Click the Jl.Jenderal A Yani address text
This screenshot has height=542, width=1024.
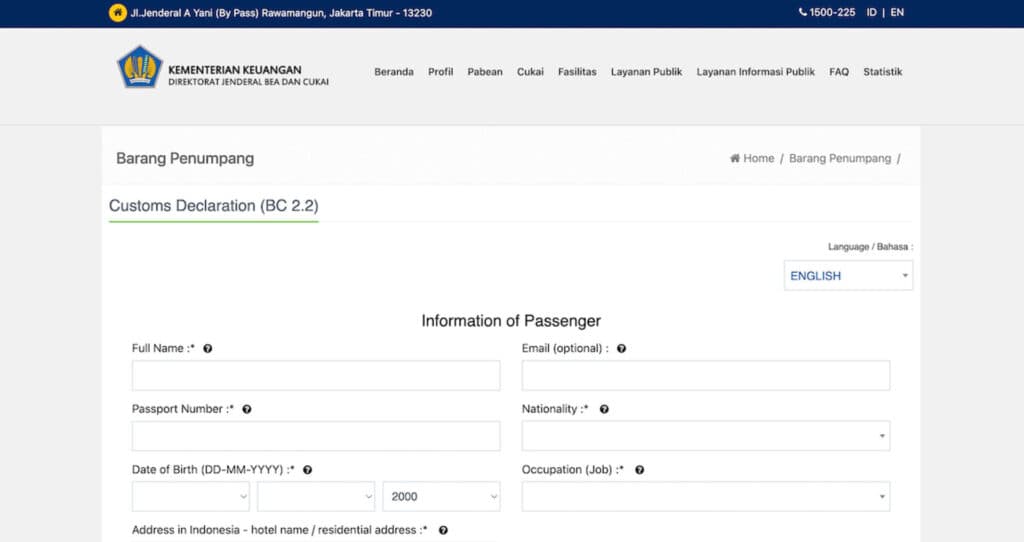281,12
